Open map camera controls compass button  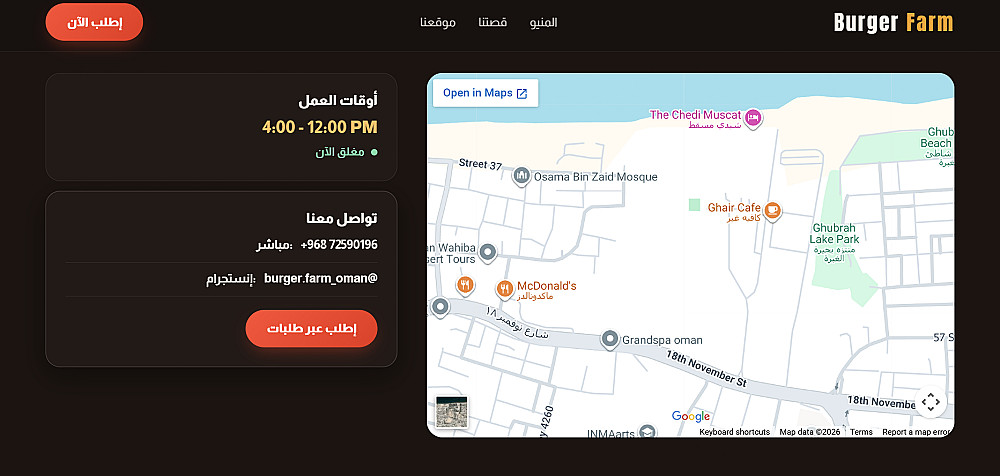(930, 402)
